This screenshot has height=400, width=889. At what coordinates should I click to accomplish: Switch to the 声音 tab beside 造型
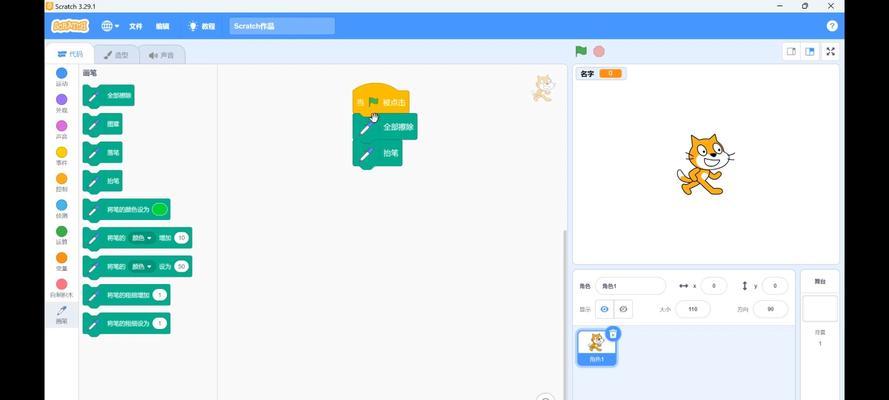[162, 55]
